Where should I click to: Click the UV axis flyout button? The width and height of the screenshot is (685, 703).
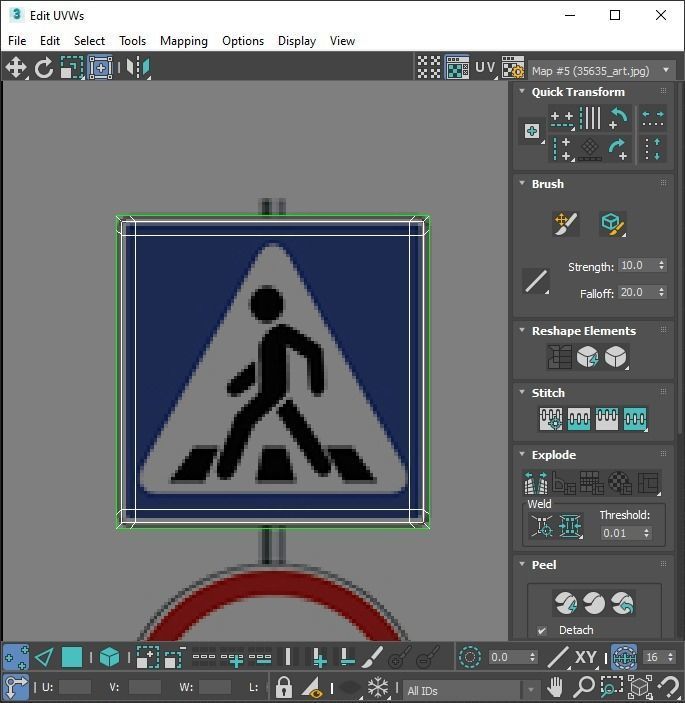pos(486,67)
